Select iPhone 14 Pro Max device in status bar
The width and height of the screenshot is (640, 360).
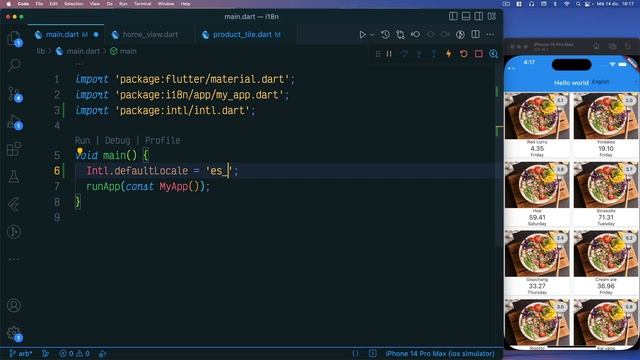pyautogui.click(x=440, y=353)
